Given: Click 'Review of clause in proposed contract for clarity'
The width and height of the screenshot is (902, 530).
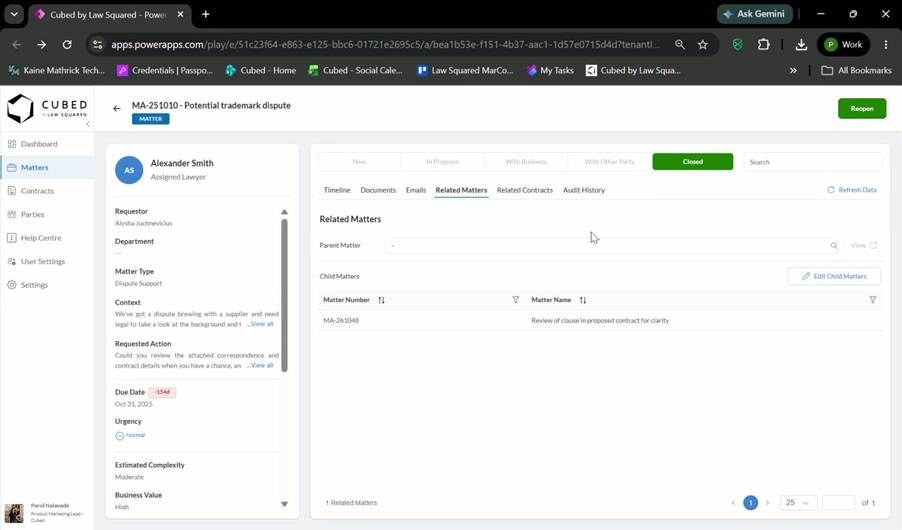Looking at the screenshot, I should tap(600, 321).
